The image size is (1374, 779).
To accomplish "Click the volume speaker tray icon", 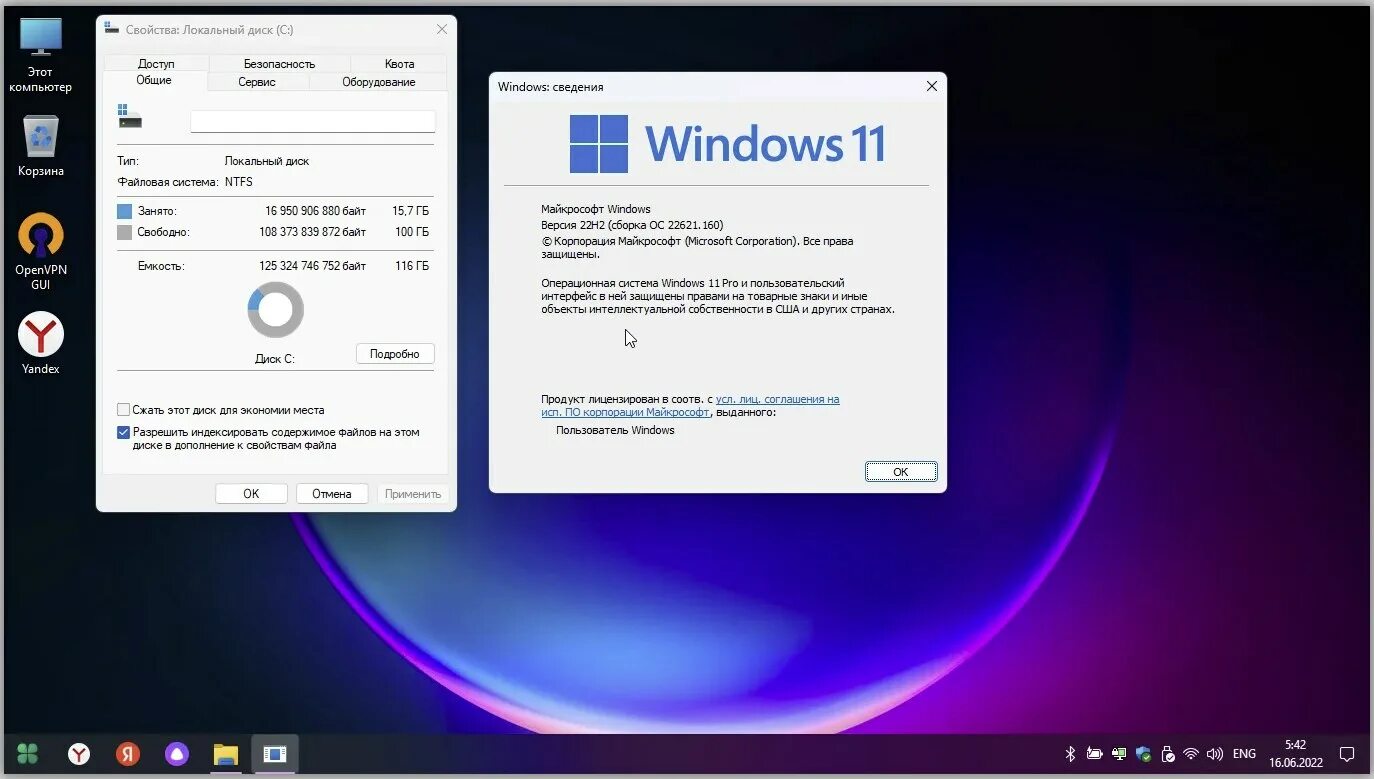I will (1215, 754).
